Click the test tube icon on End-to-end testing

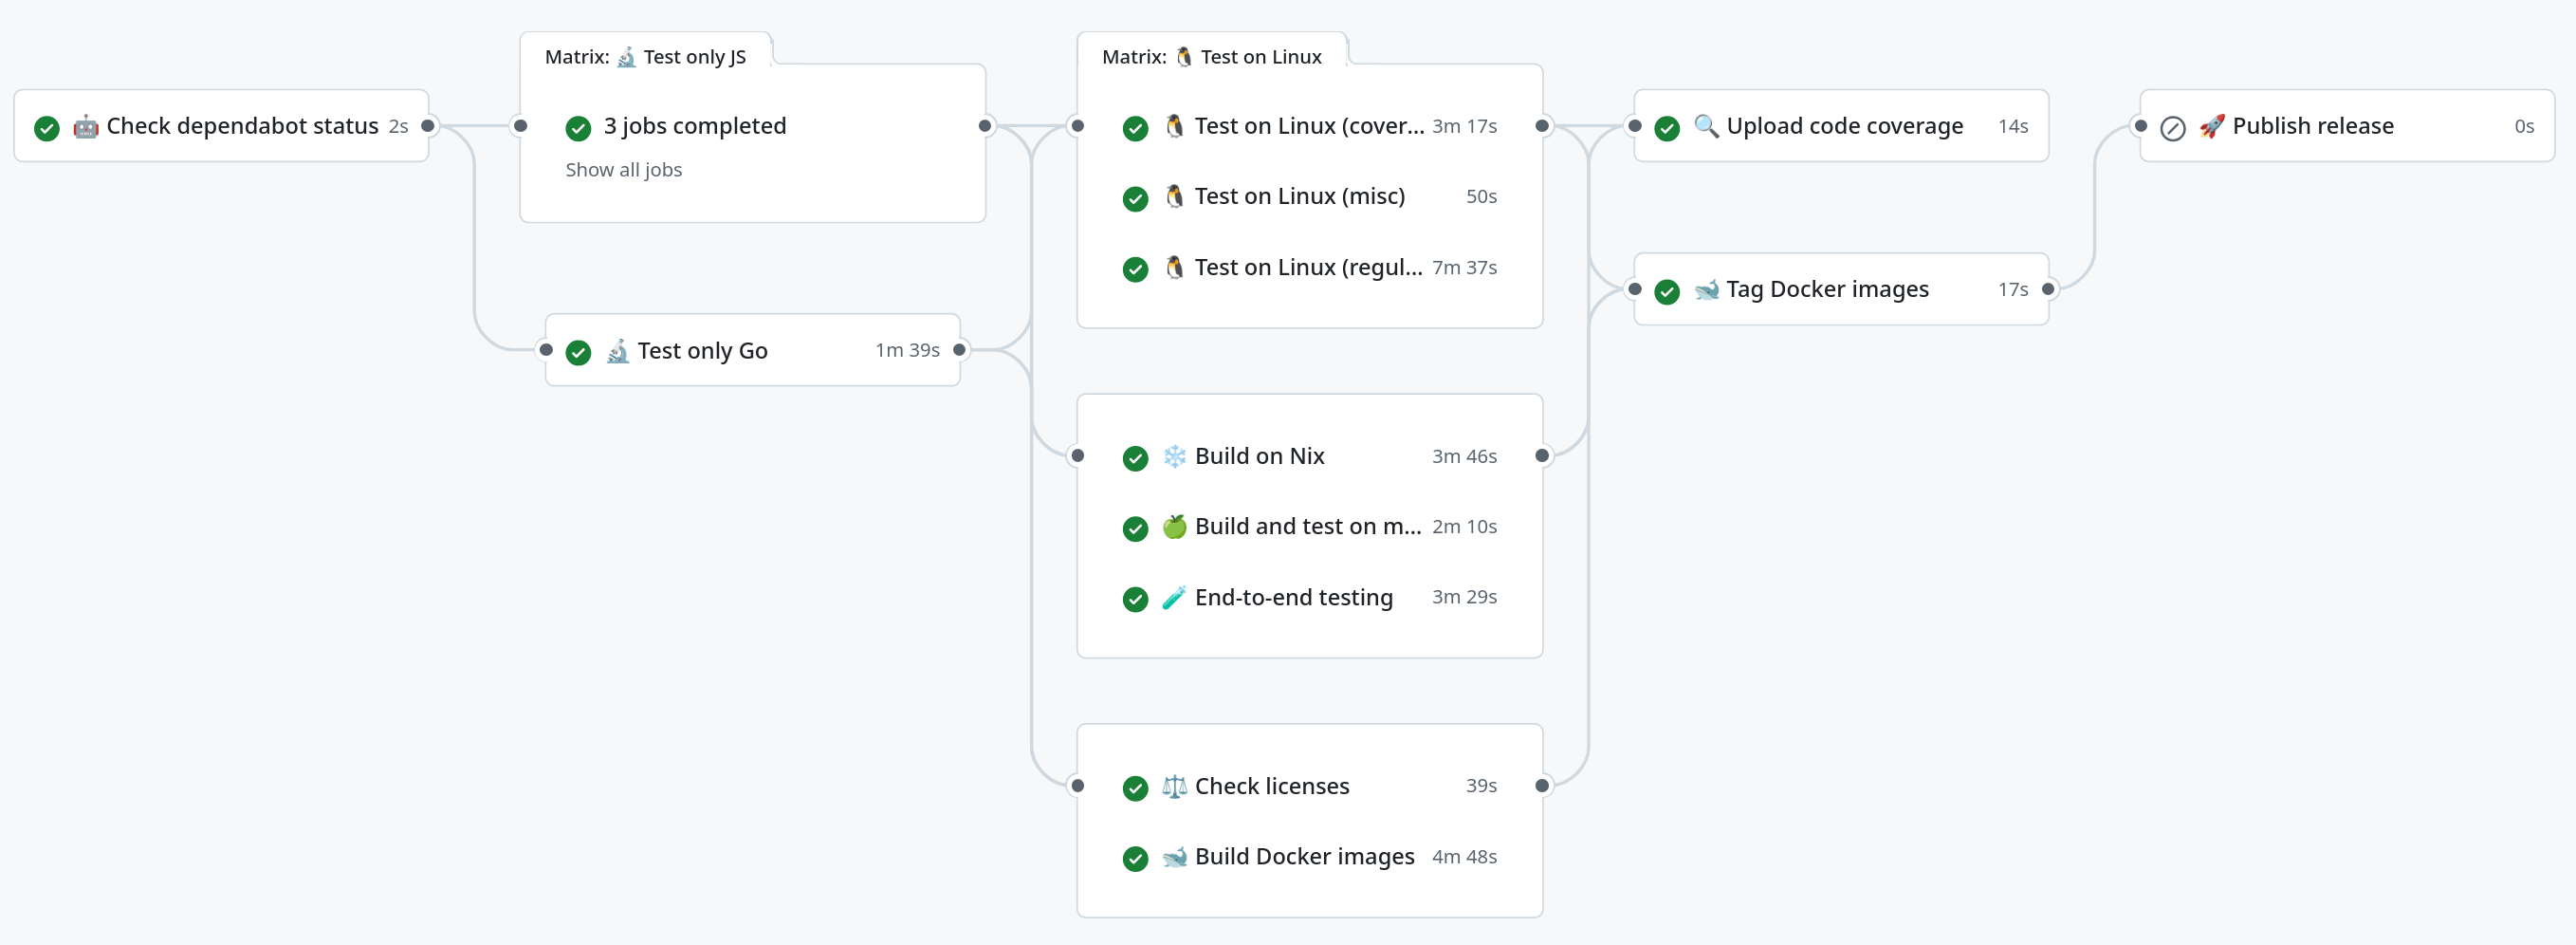(1175, 597)
